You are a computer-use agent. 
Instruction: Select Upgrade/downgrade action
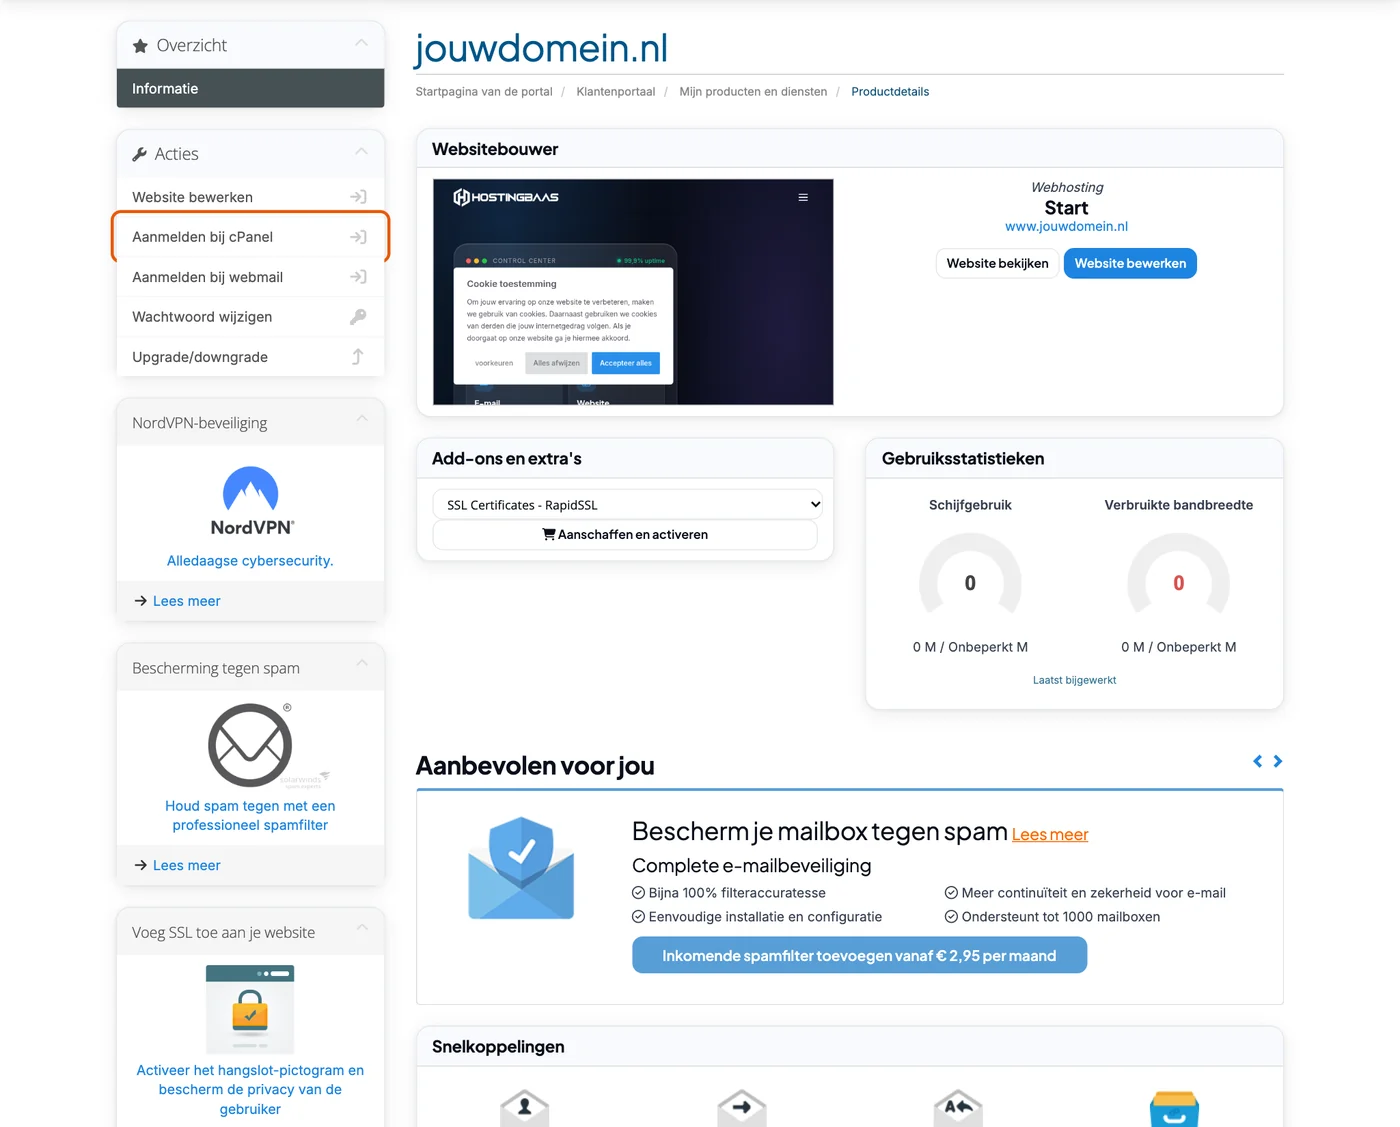tap(250, 357)
